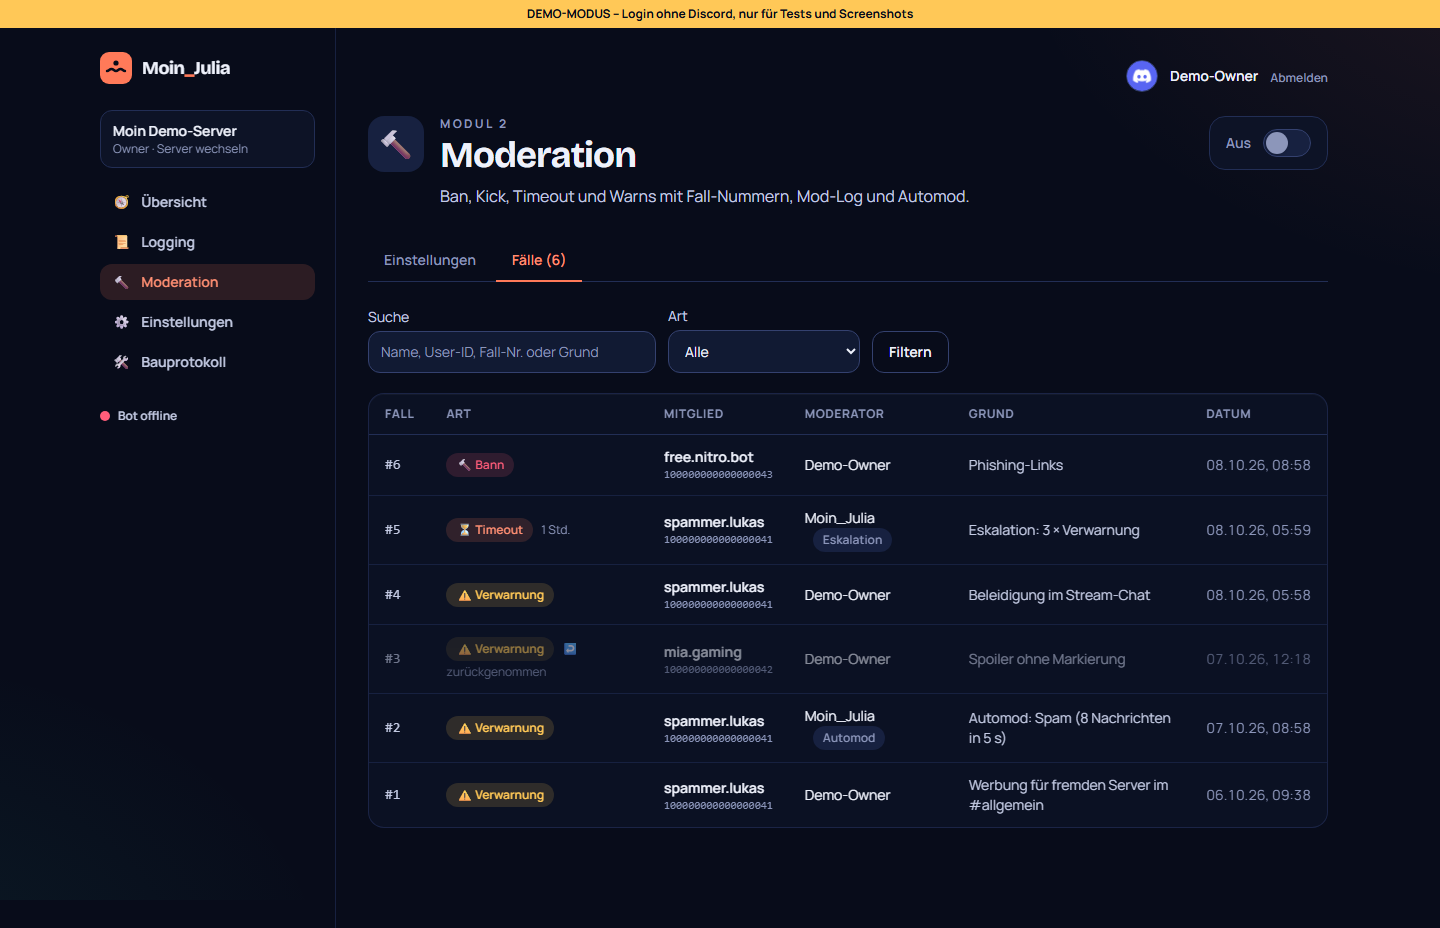Image resolution: width=1440 pixels, height=928 pixels.
Task: Click the Eskalation tag in case #5
Action: pyautogui.click(x=852, y=540)
